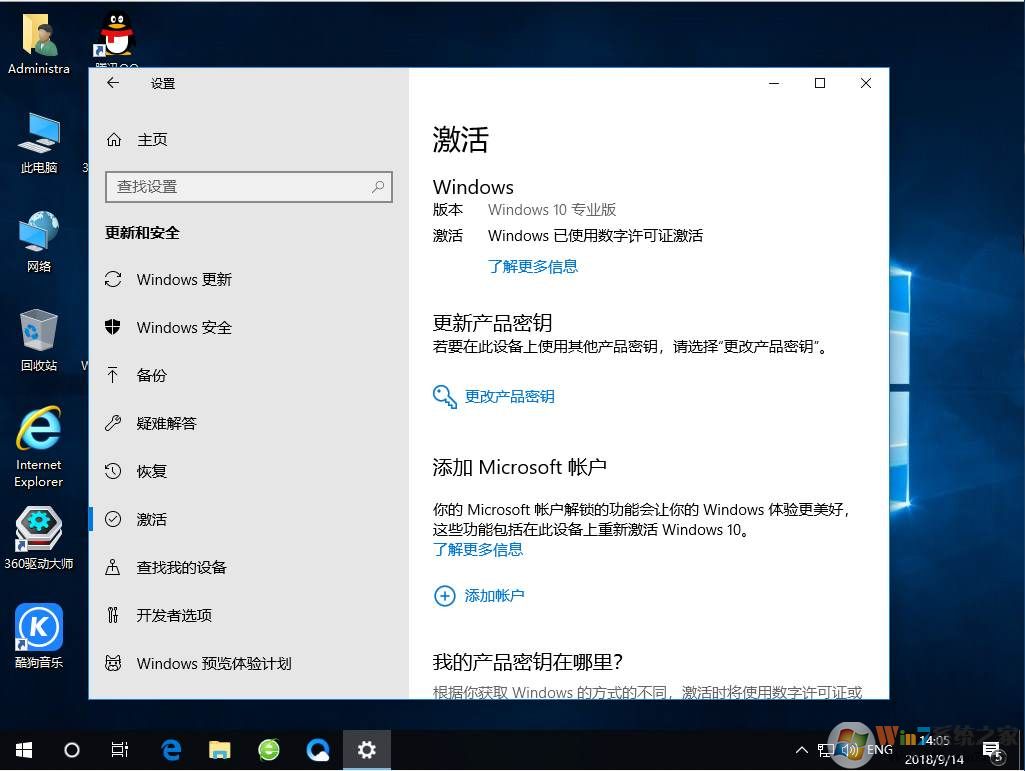Image resolution: width=1025 pixels, height=771 pixels.
Task: Click the Cortana circle on taskbar
Action: (72, 750)
